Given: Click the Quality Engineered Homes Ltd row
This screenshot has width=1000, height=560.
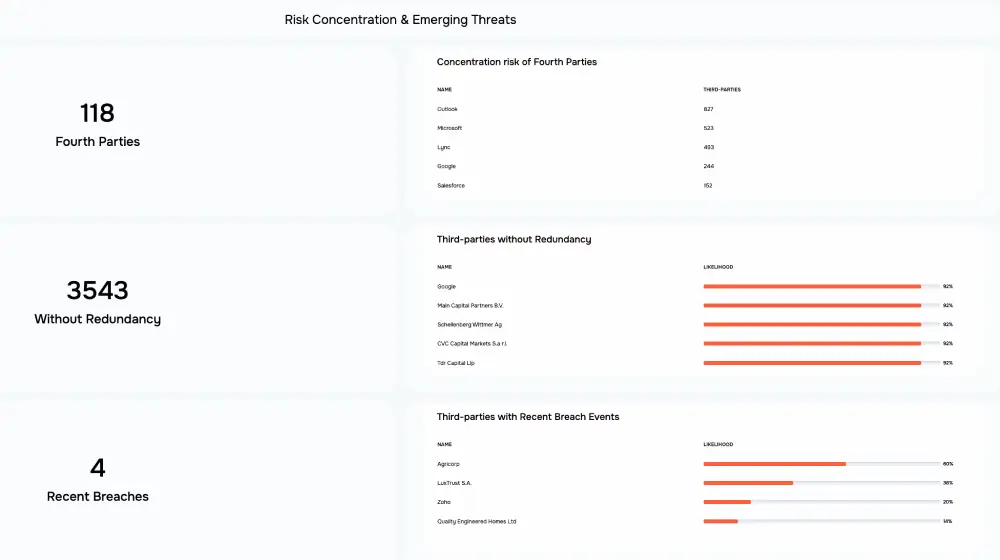Looking at the screenshot, I should (476, 521).
